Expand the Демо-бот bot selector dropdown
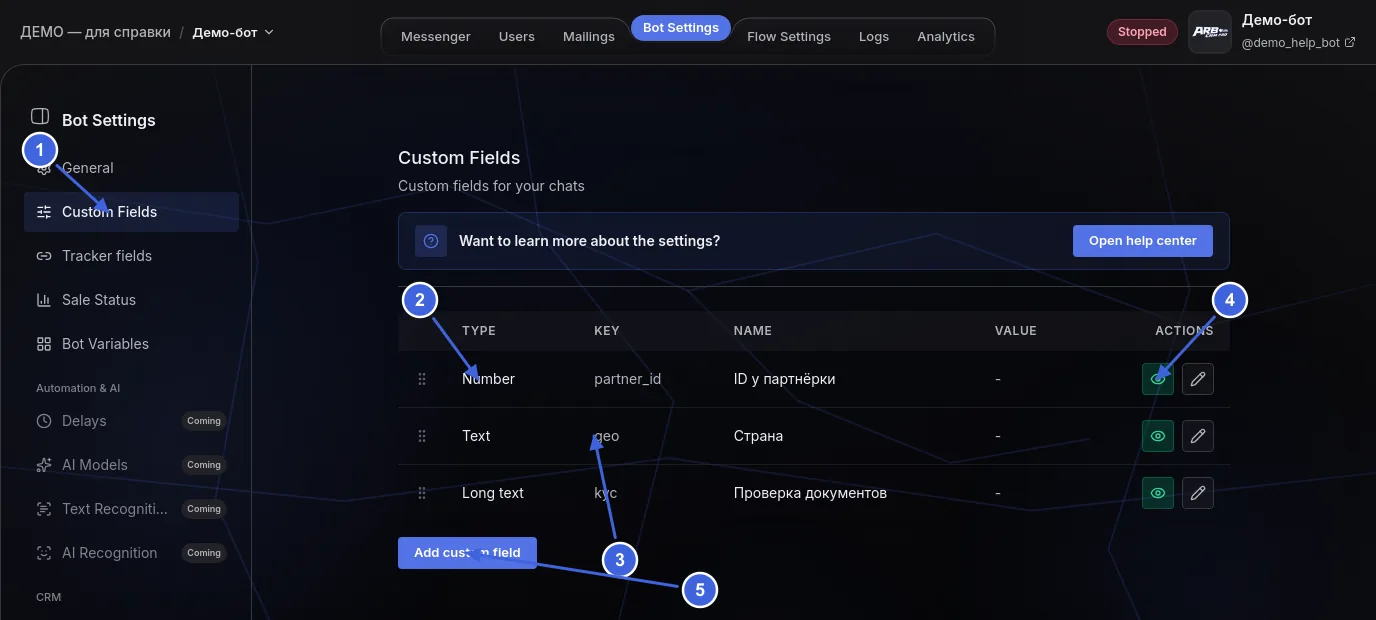Screen dimensions: 1376x620 click(233, 32)
